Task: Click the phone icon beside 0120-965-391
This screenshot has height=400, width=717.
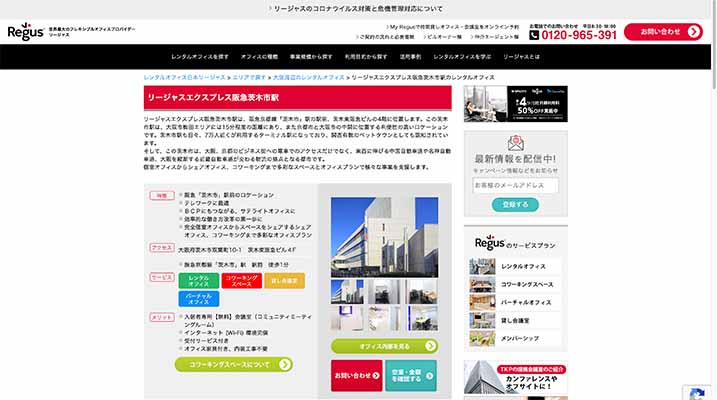Action: (534, 35)
